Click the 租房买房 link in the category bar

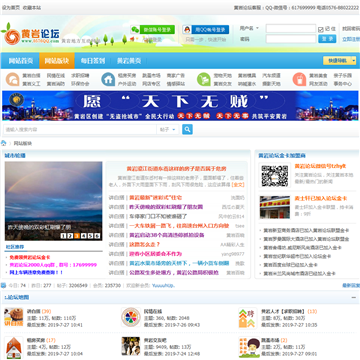pyautogui.click(x=127, y=76)
